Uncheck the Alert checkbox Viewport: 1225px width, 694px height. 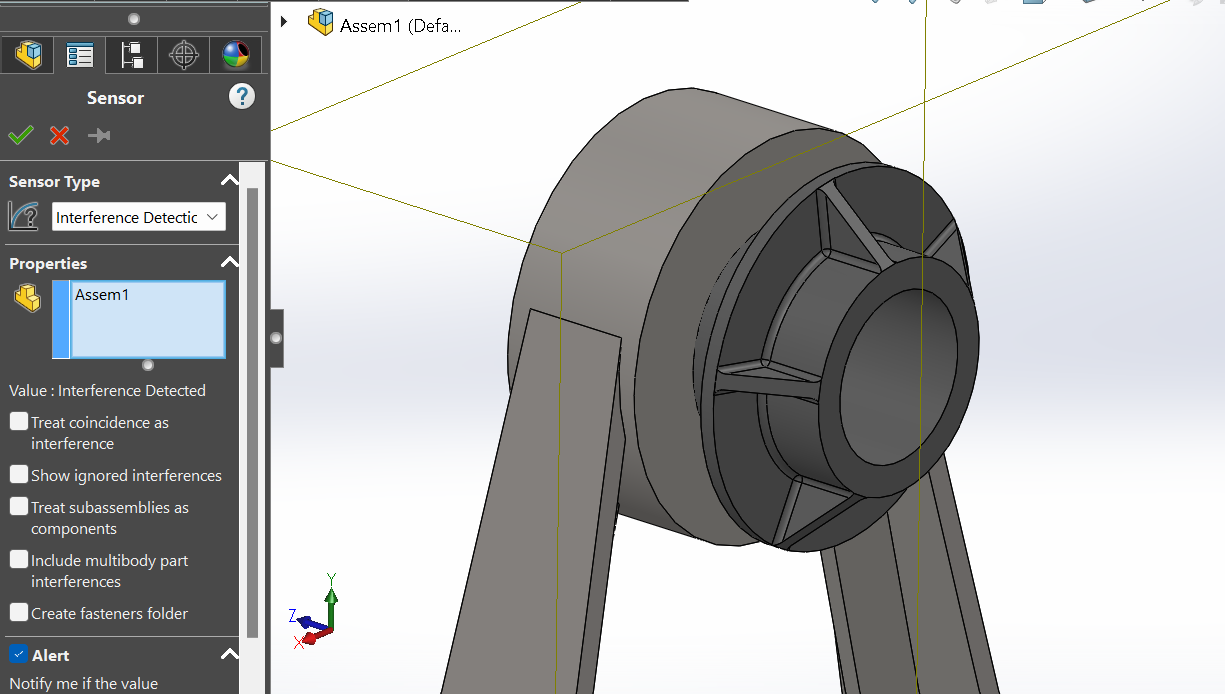point(19,655)
